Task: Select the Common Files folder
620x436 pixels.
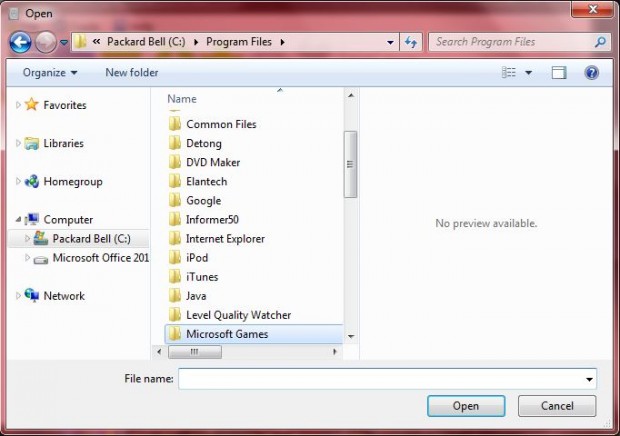Action: tap(221, 124)
